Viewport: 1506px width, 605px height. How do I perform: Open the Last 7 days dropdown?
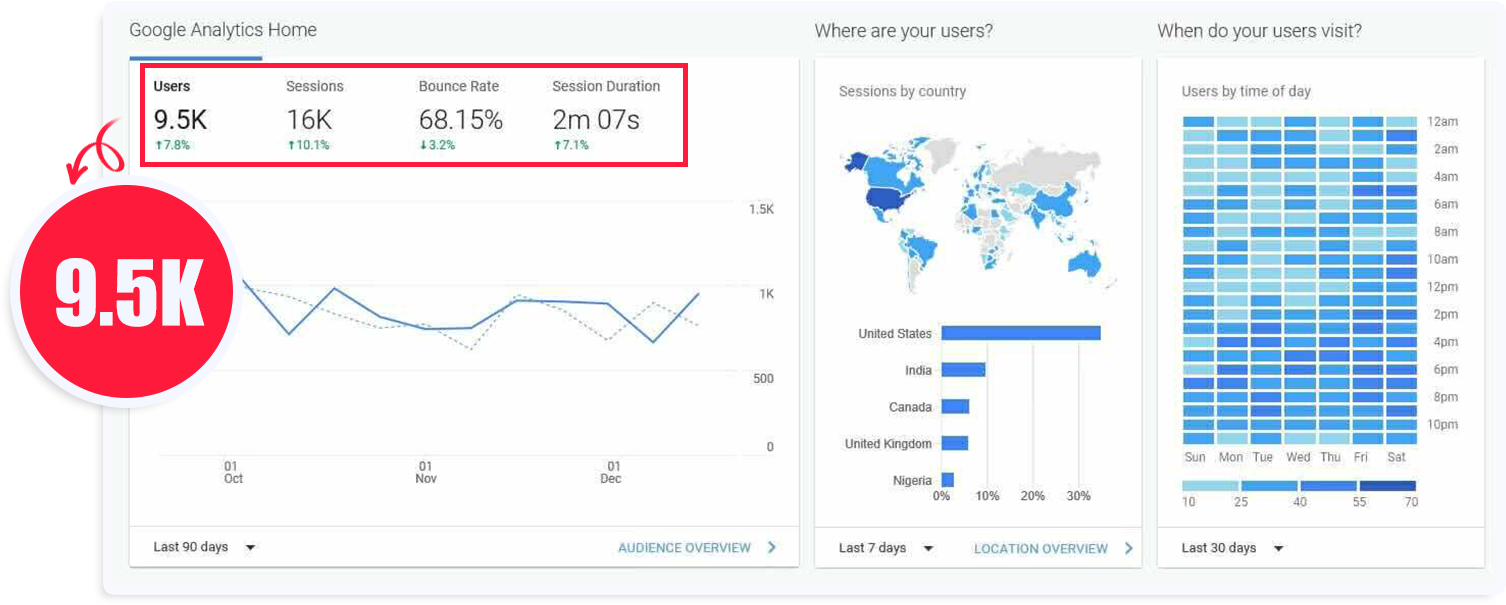(886, 548)
